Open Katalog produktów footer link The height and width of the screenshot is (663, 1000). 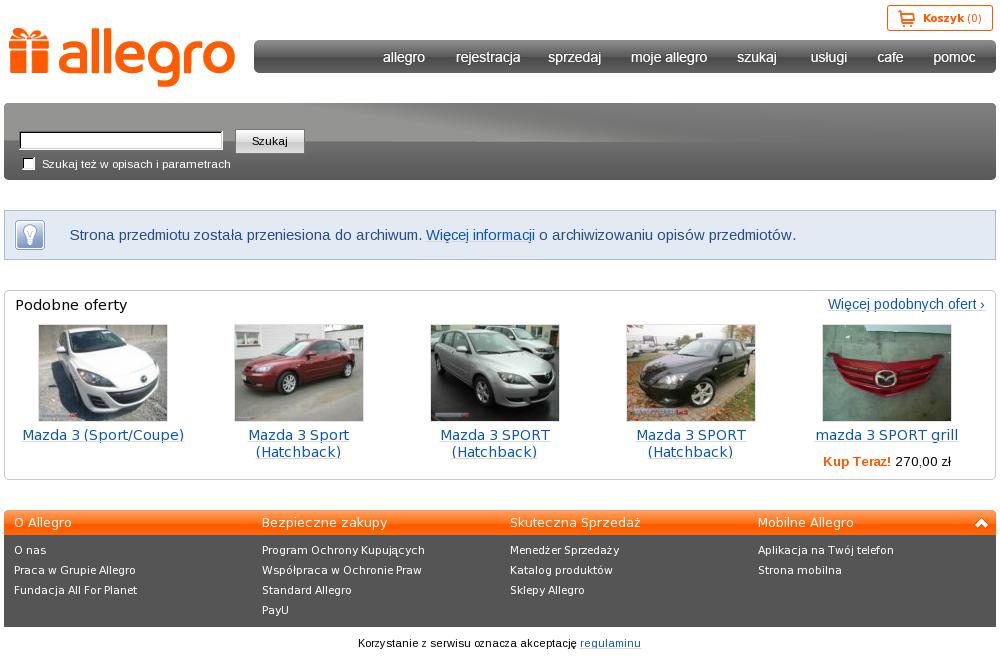(561, 571)
